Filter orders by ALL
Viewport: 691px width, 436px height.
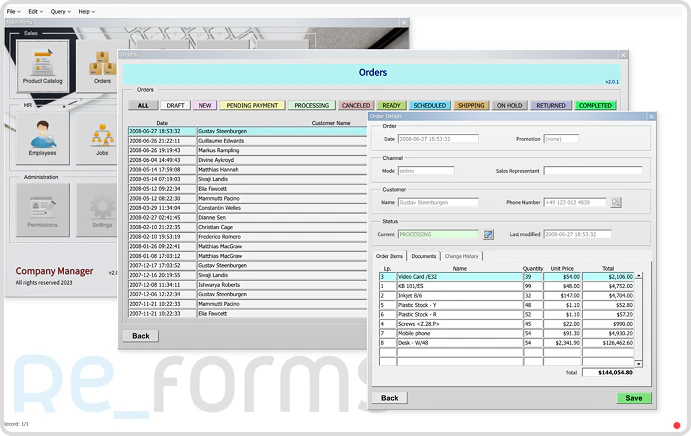pyautogui.click(x=143, y=105)
